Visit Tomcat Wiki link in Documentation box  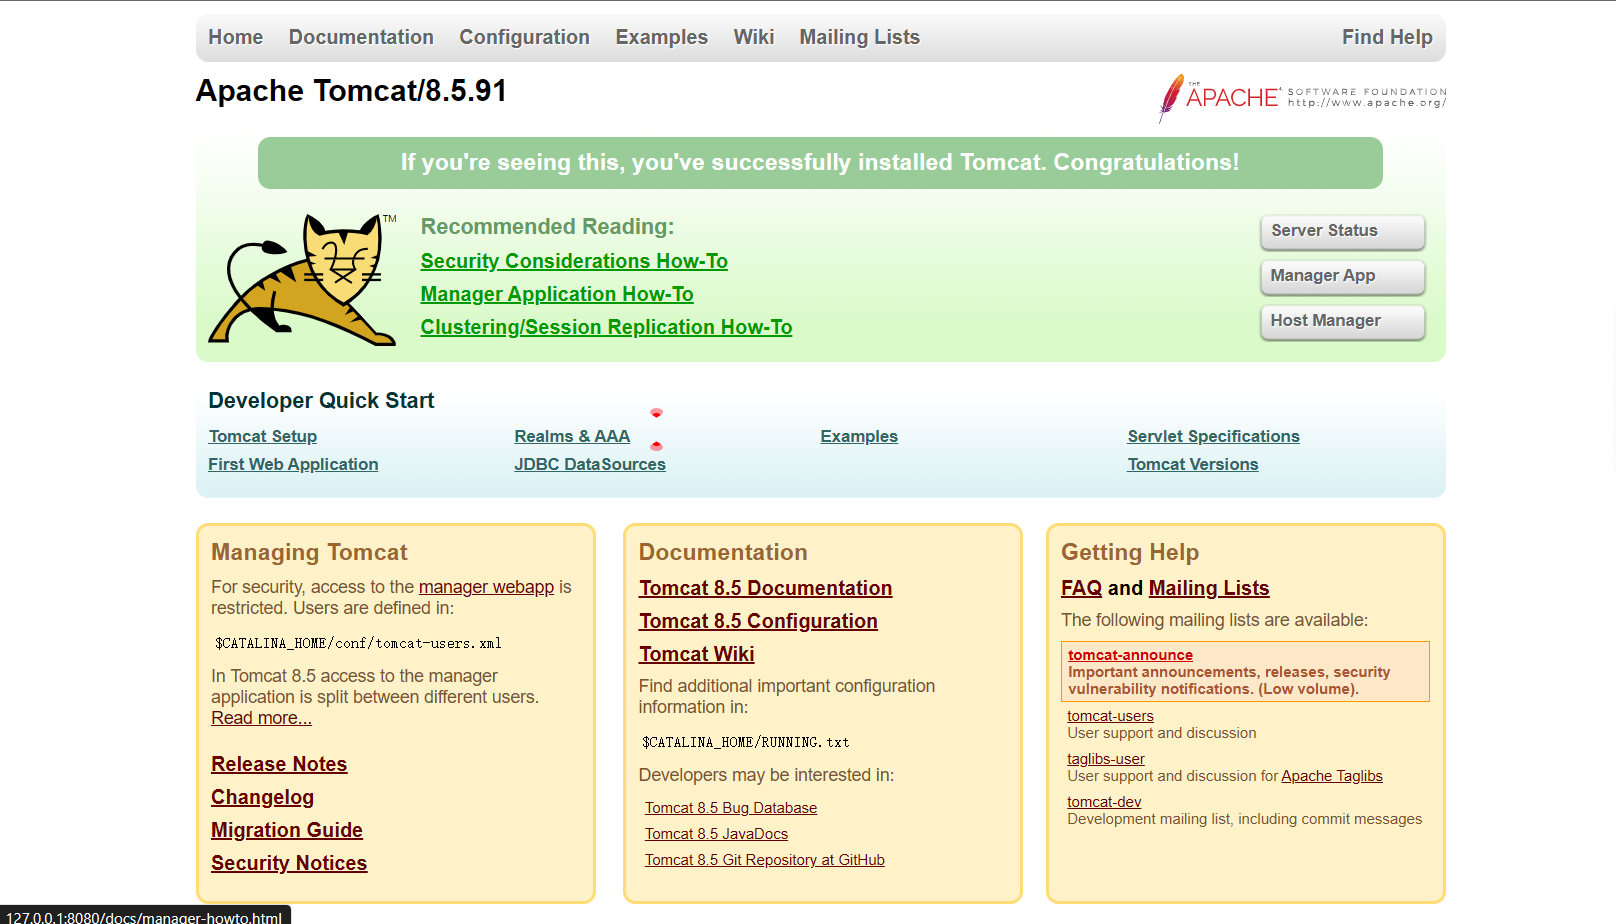click(x=696, y=654)
